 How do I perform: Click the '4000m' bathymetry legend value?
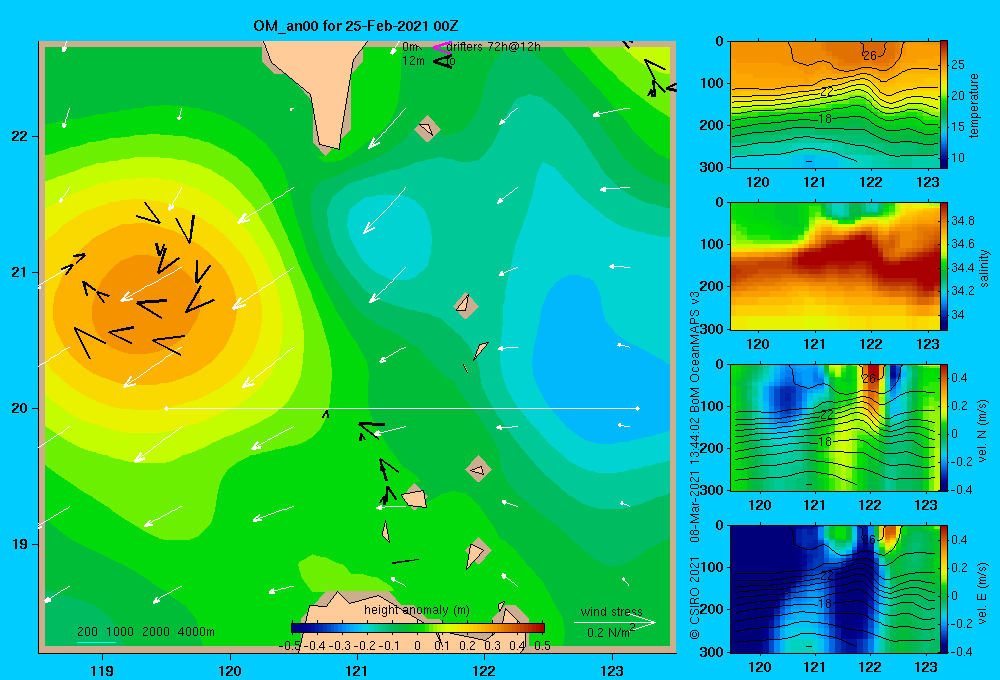pos(196,632)
